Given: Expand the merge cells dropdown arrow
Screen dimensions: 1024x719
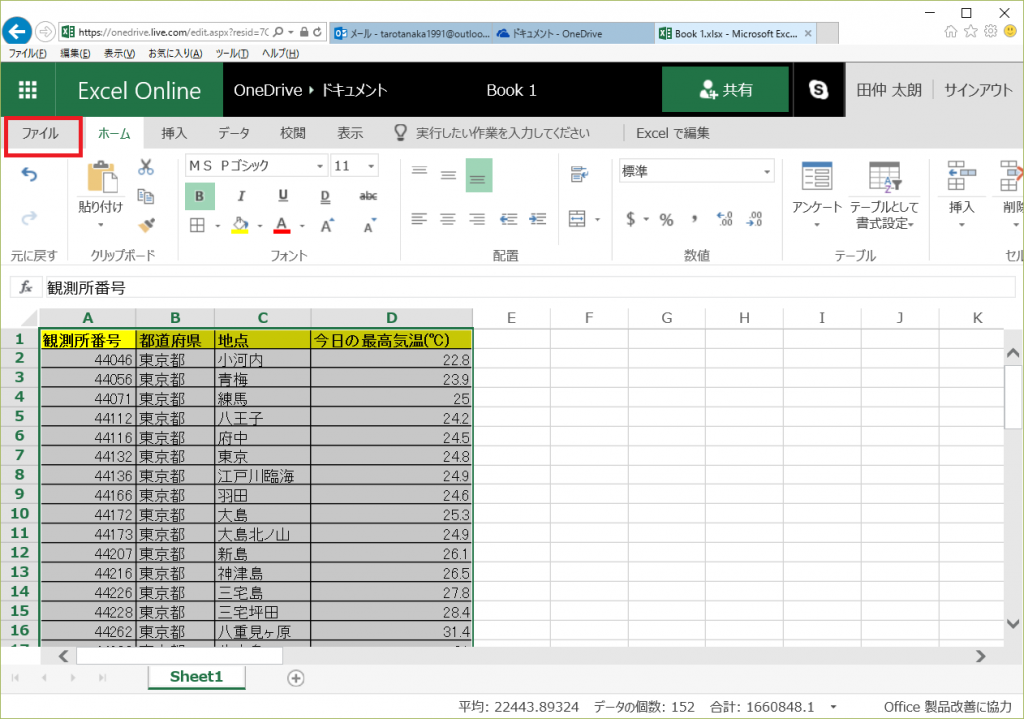Looking at the screenshot, I should pos(598,219).
